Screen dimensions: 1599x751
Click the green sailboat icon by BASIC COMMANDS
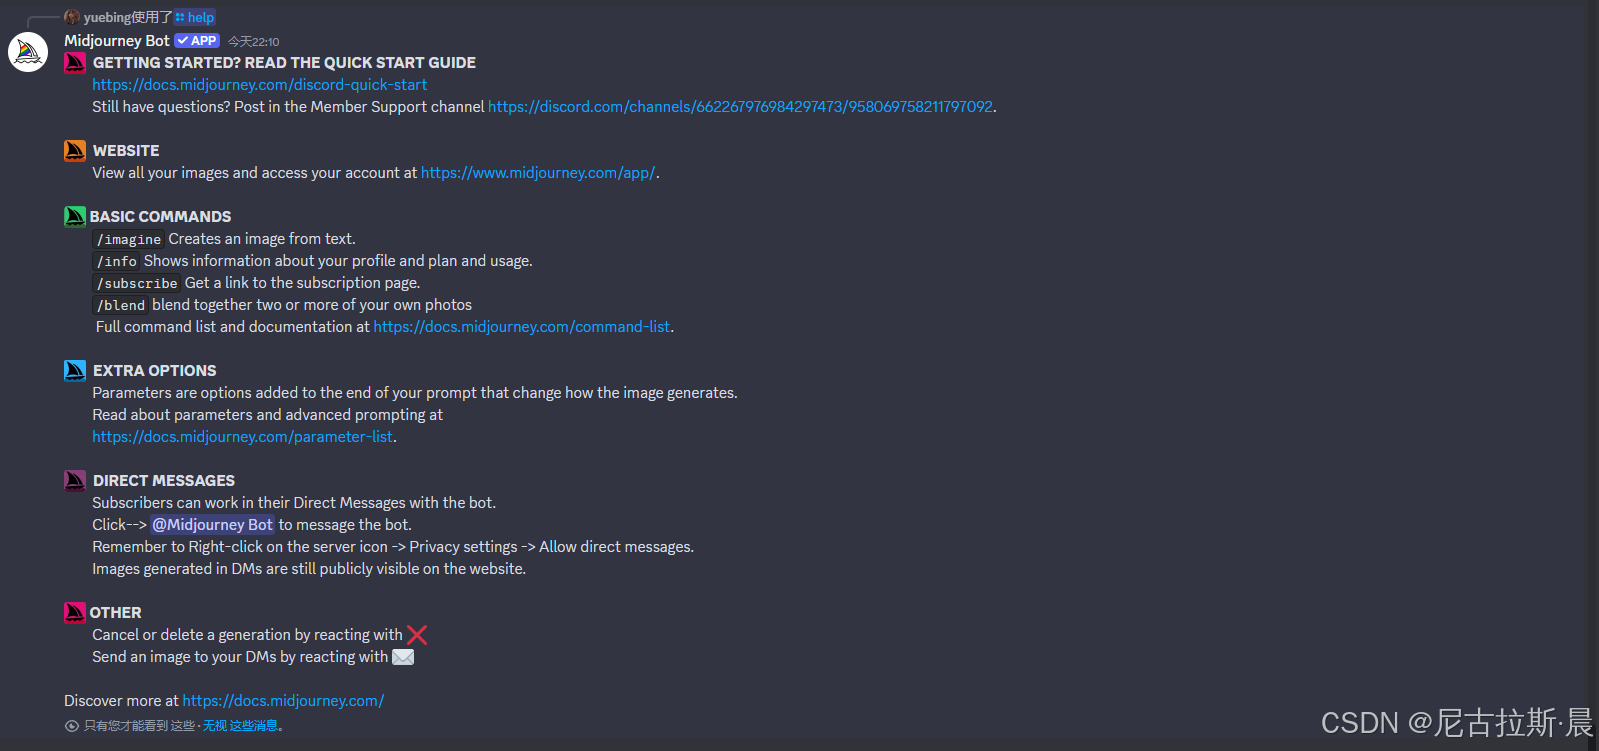[x=75, y=216]
